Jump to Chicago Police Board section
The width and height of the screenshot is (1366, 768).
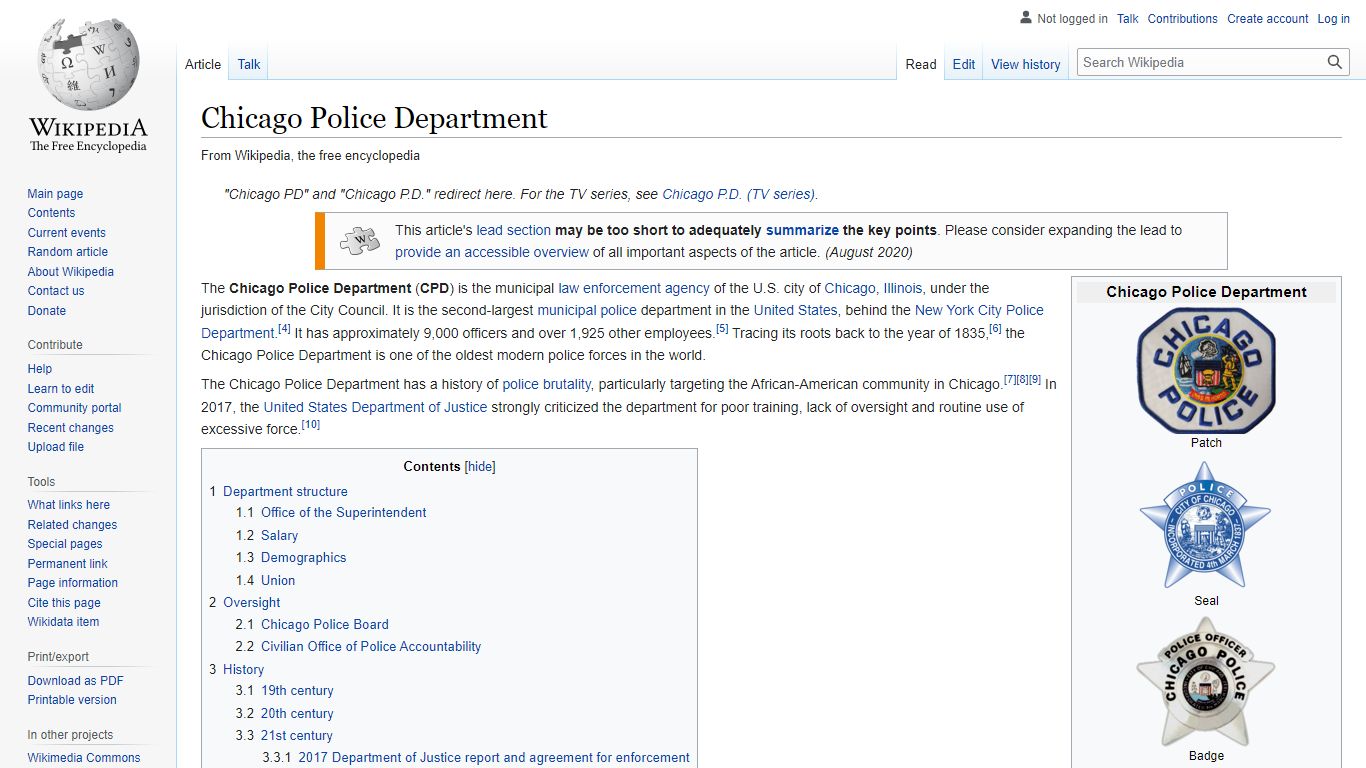324,625
